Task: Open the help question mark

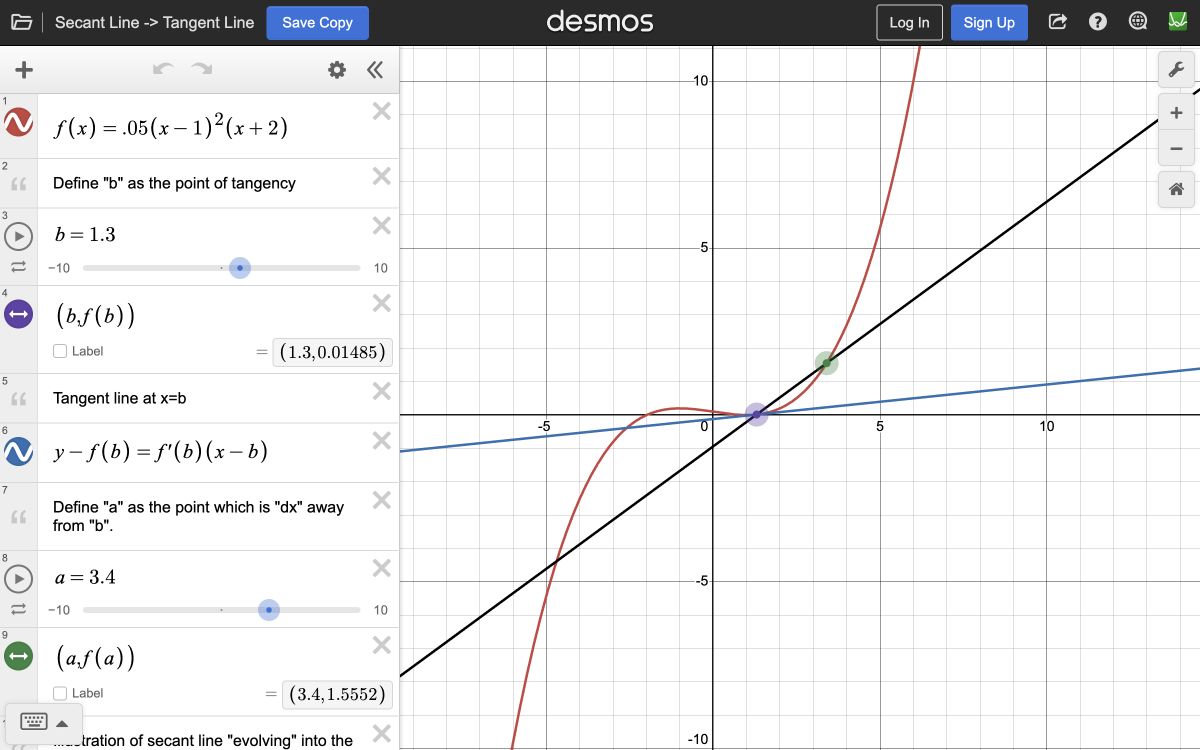Action: click(x=1098, y=22)
